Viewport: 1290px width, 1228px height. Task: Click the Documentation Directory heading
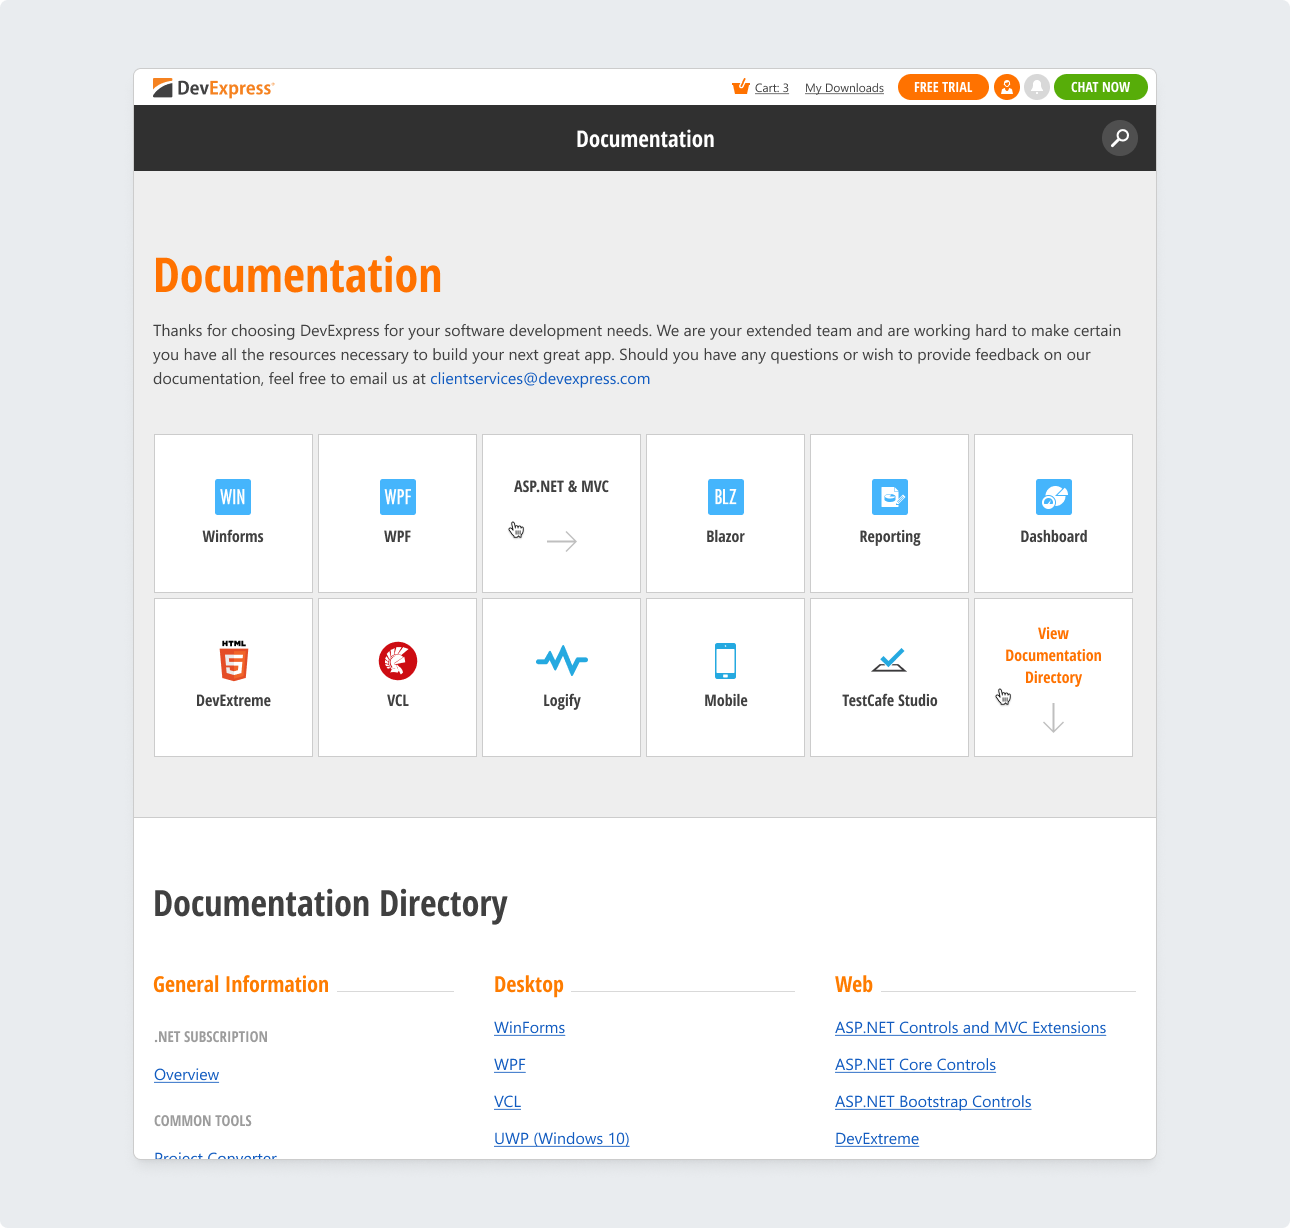[330, 904]
